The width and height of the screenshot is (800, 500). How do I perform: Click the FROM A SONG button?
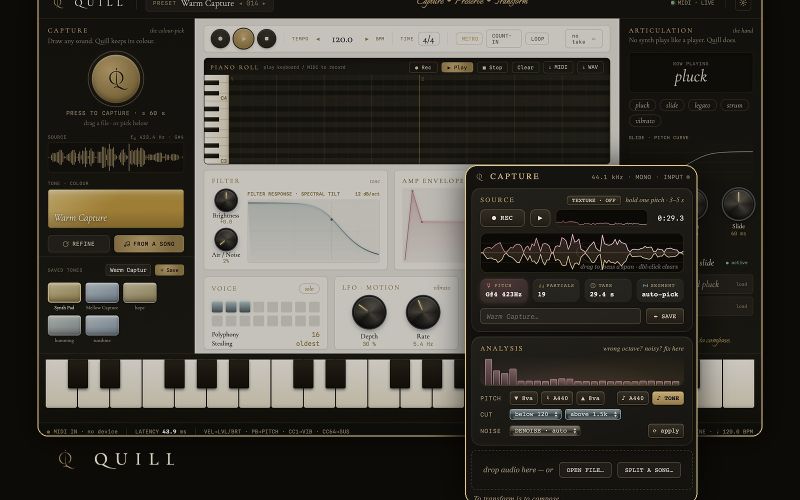149,244
